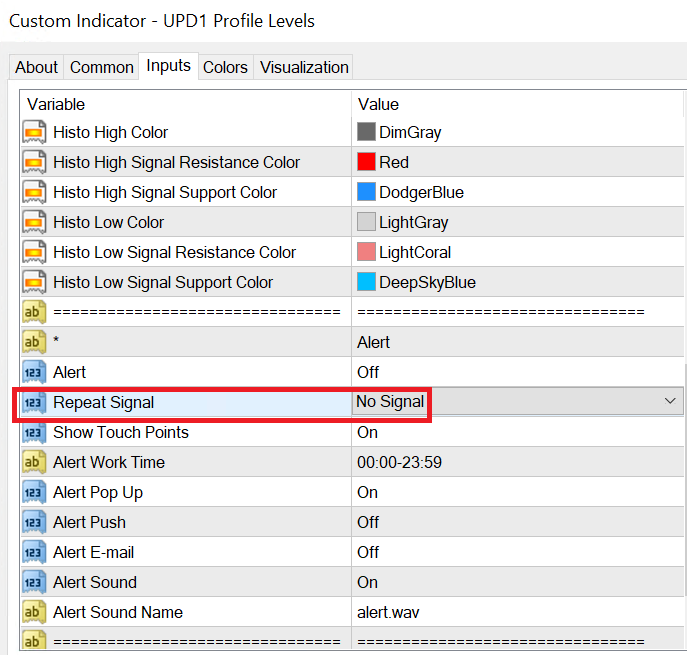Click the ab icon beside Alert Work Time
Screen dimensions: 687x655
point(34,462)
